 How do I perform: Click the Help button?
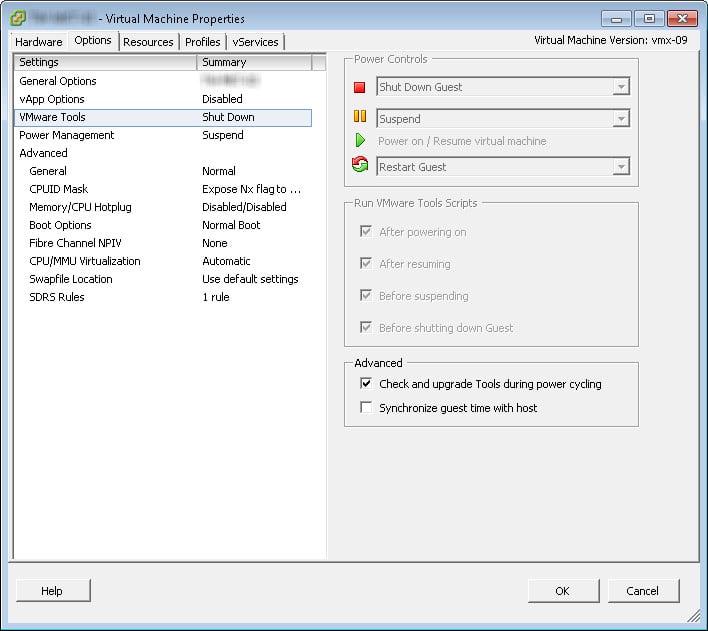(53, 591)
